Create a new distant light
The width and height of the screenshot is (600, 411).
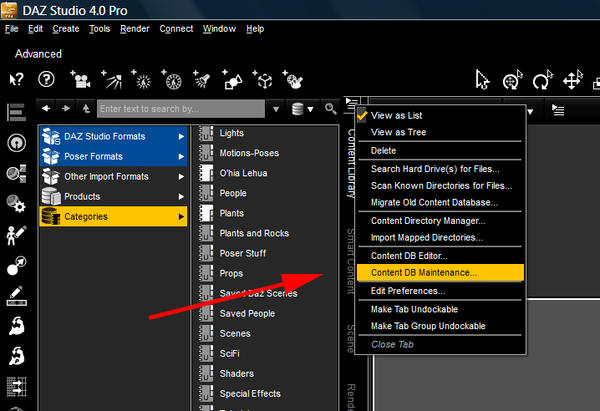(x=111, y=80)
